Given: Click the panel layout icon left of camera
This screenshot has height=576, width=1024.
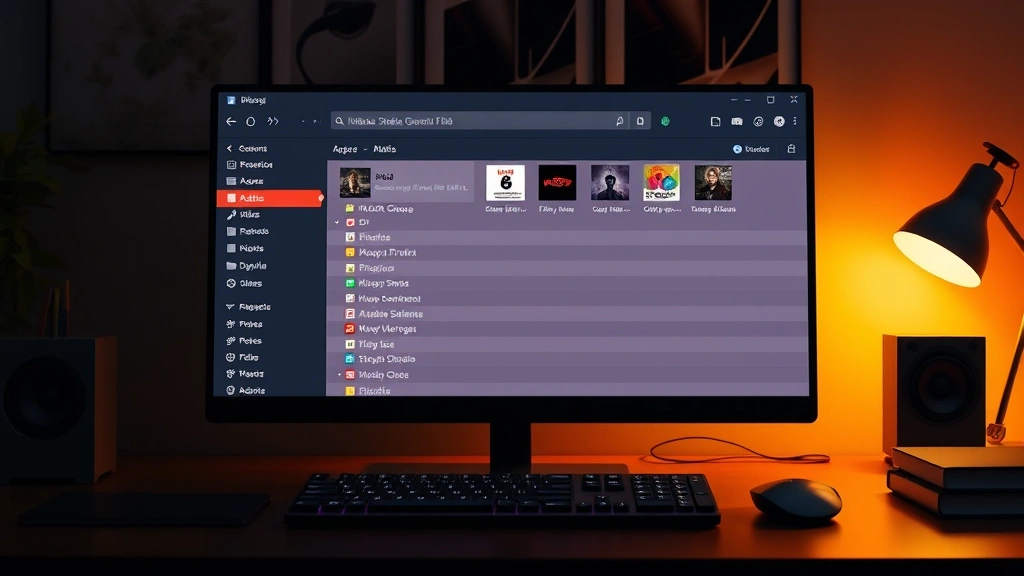Looking at the screenshot, I should click(715, 121).
